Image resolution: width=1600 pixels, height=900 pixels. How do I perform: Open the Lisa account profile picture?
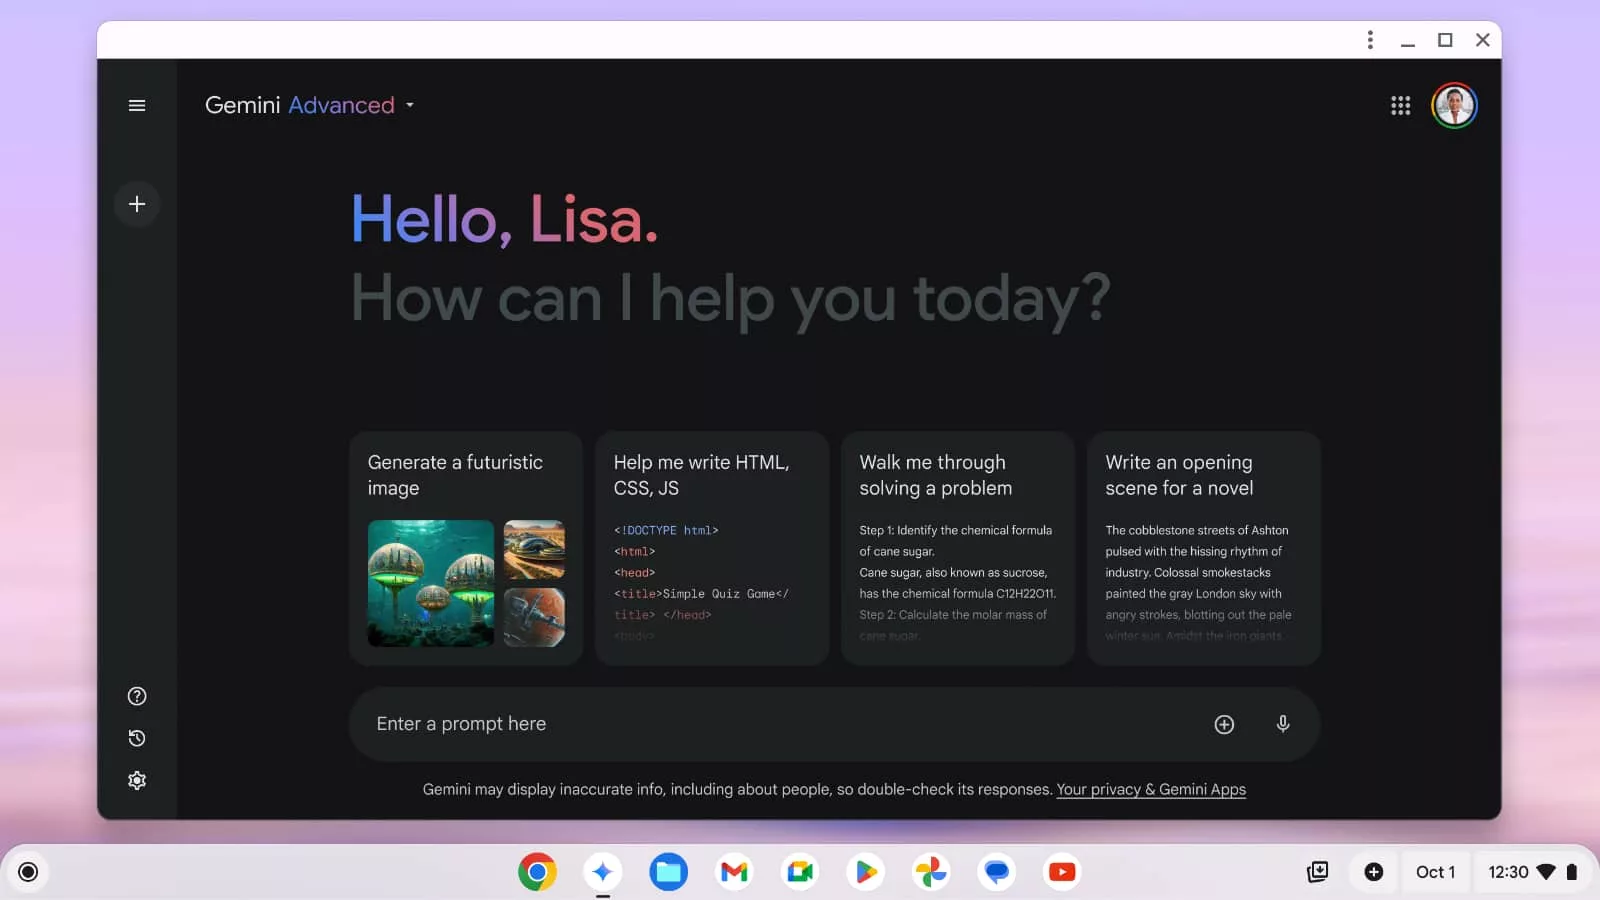(1454, 105)
